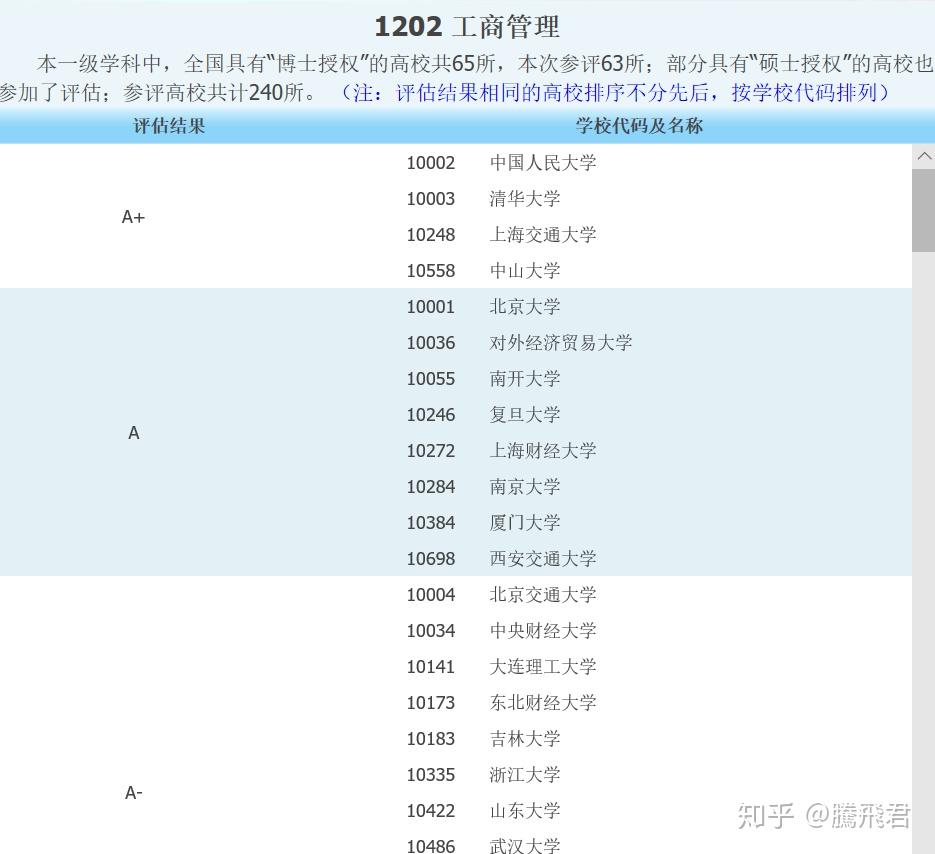Click school code 10335

431,775
